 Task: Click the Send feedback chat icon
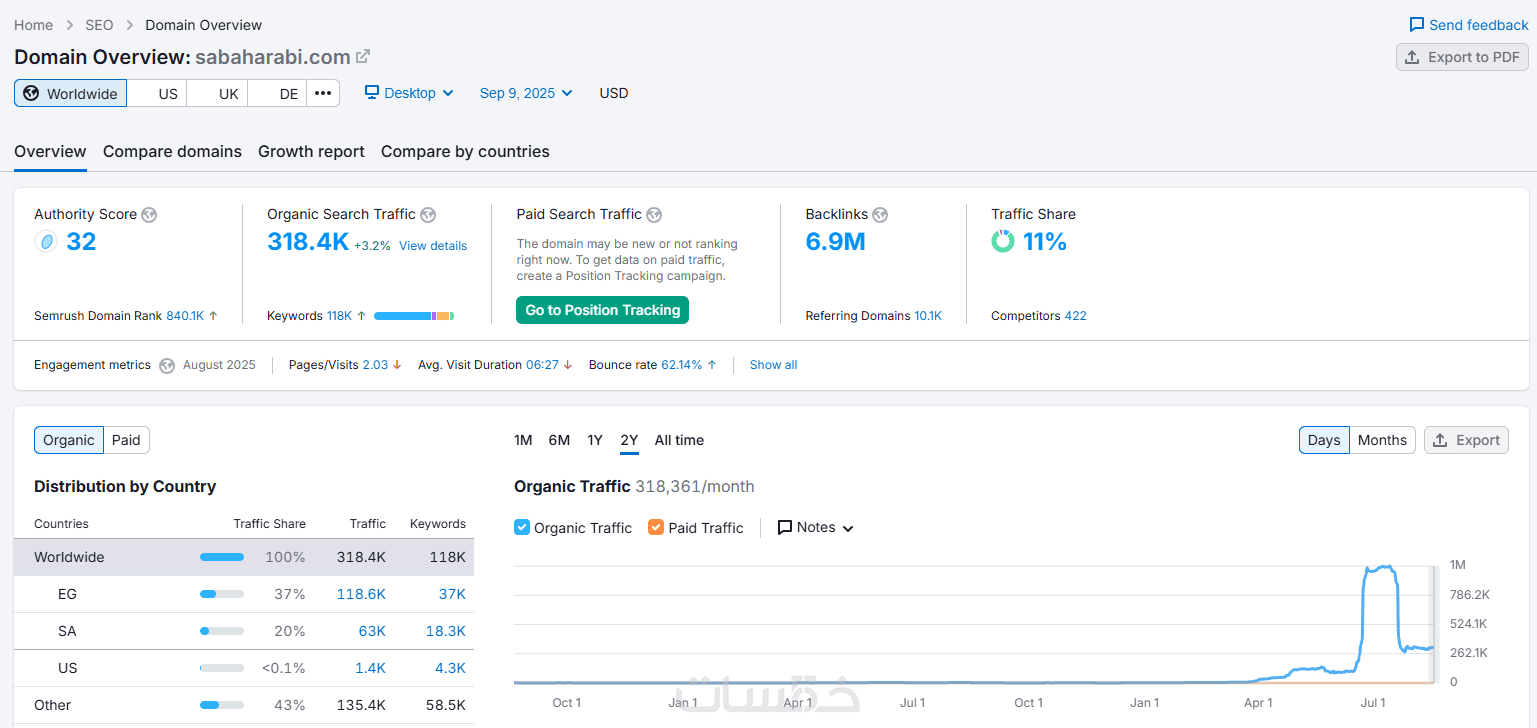coord(1417,25)
